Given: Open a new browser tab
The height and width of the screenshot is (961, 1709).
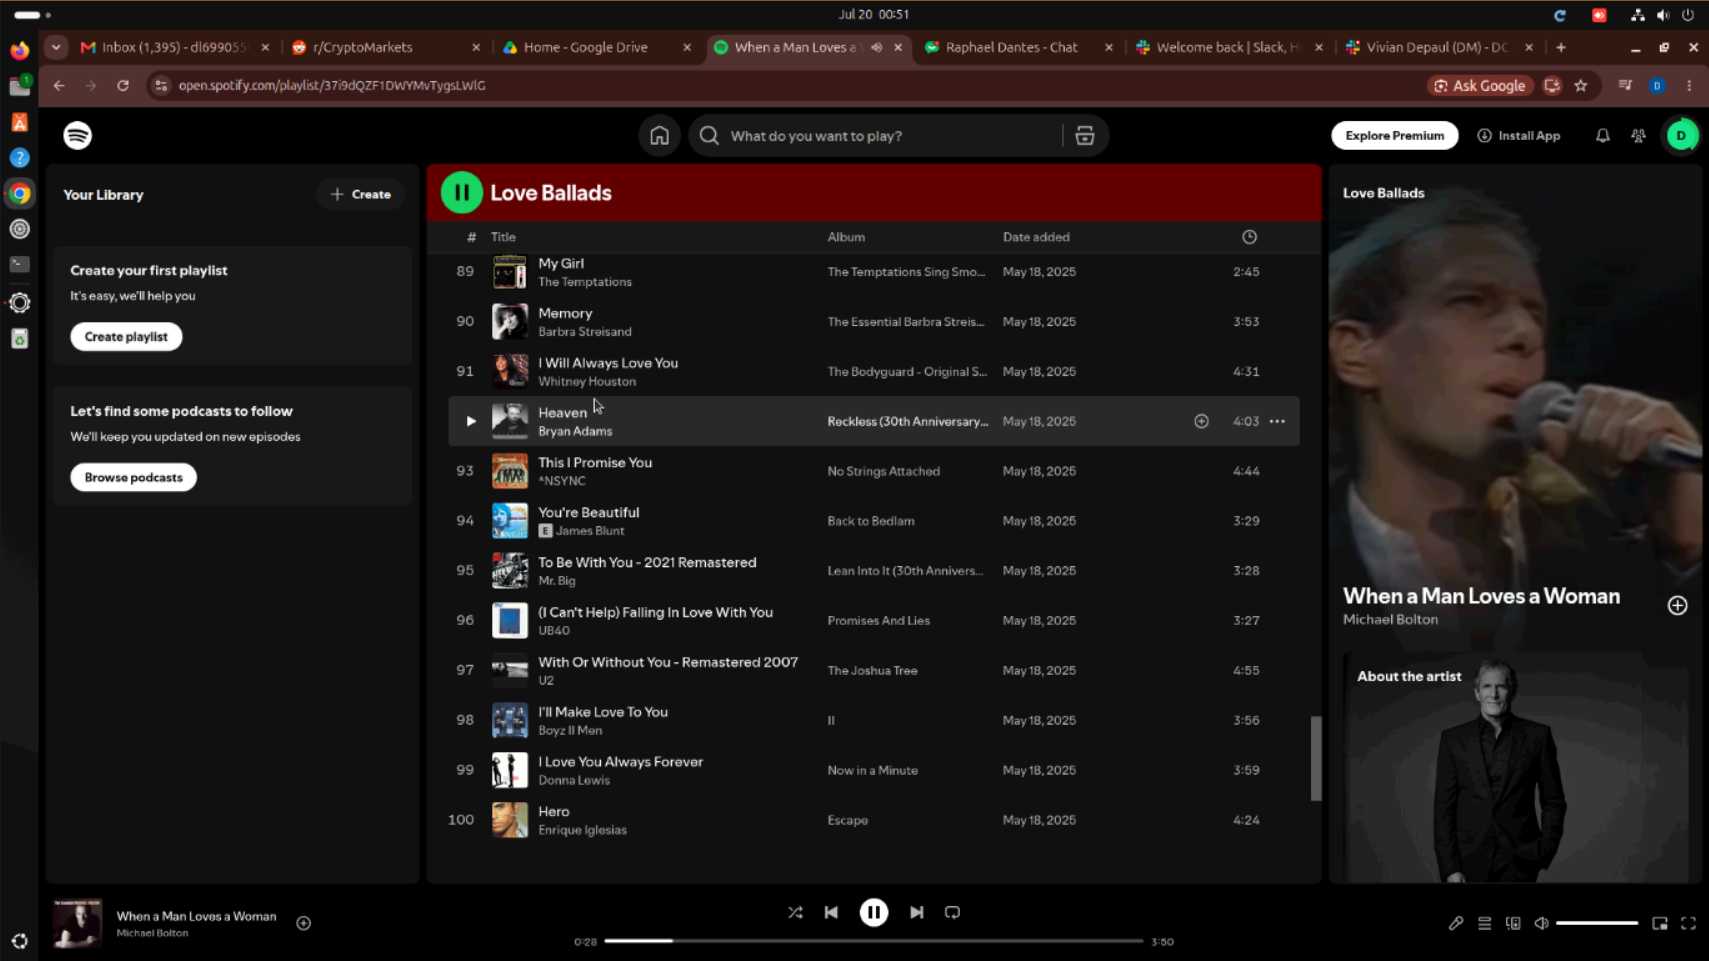Looking at the screenshot, I should click(1560, 47).
